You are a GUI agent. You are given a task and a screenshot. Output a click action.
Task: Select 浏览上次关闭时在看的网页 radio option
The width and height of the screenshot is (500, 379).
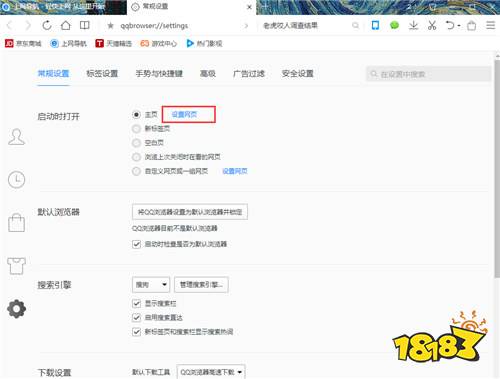136,157
